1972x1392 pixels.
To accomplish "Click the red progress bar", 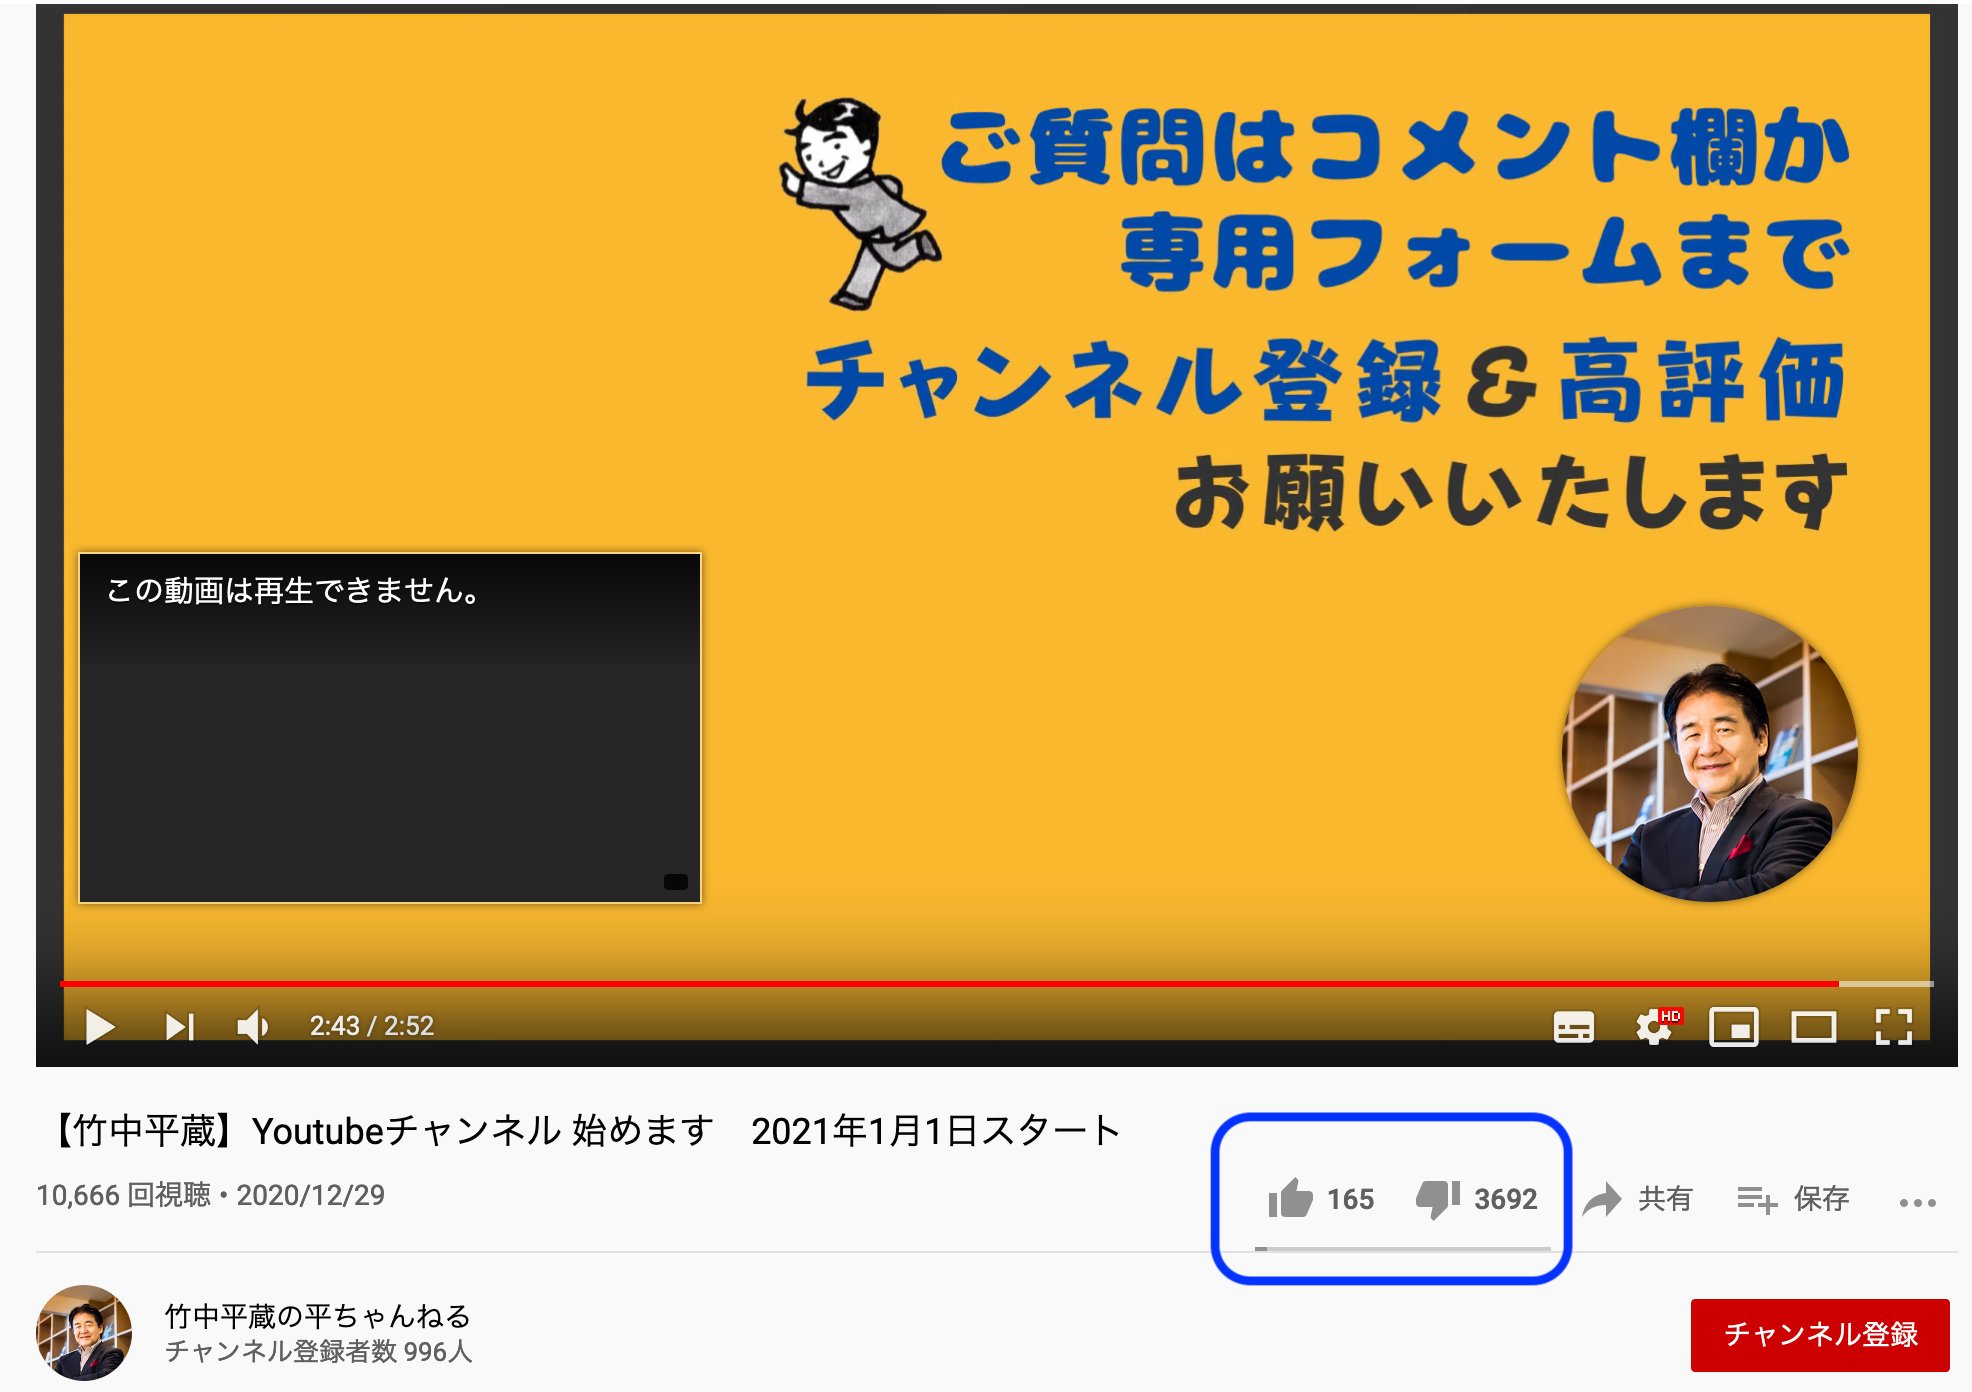I will 948,984.
